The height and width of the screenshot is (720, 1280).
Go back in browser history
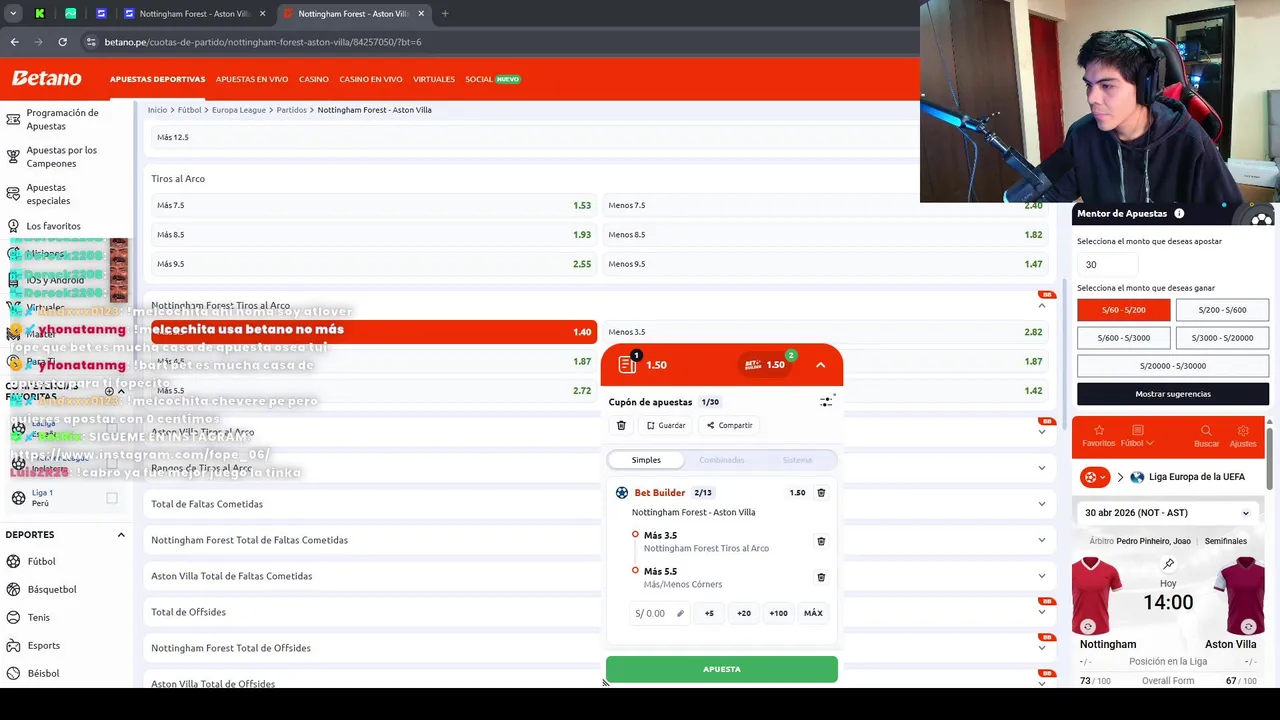coord(14,42)
